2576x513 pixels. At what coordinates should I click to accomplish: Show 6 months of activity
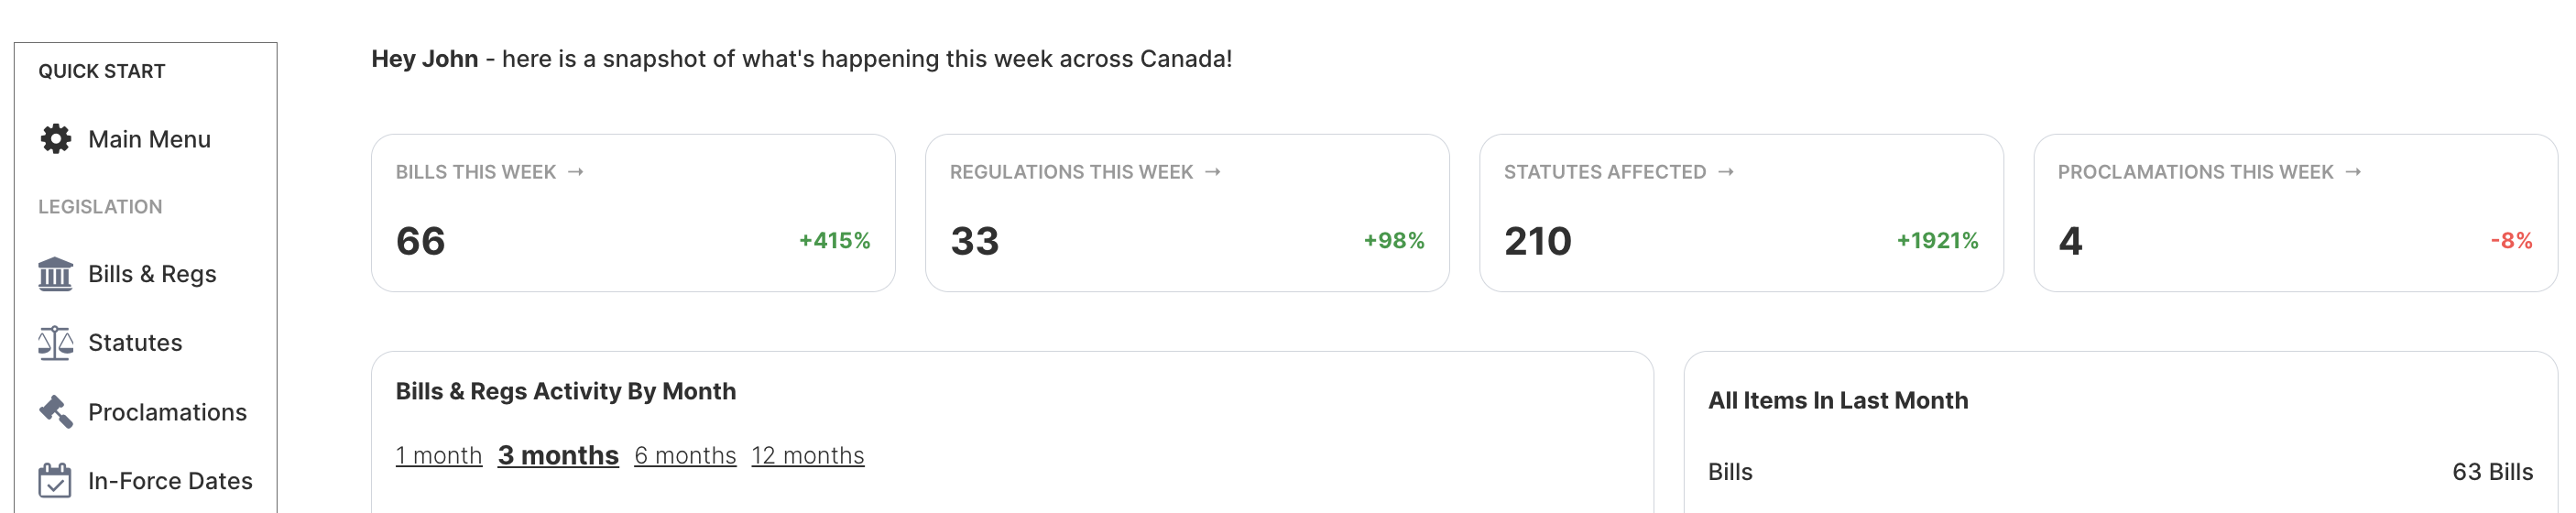pyautogui.click(x=685, y=456)
